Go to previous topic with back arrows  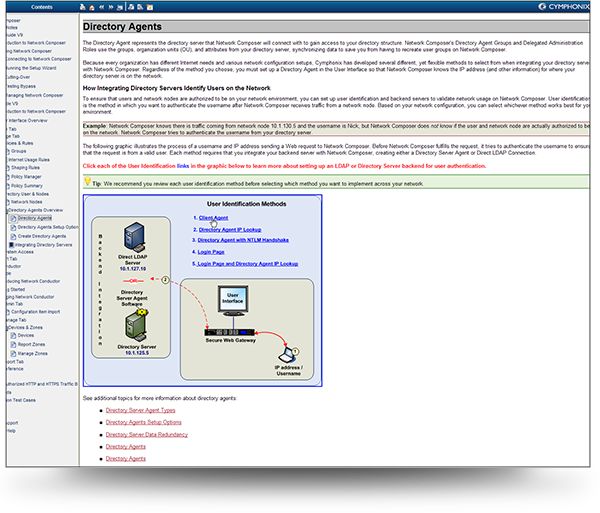101,7
